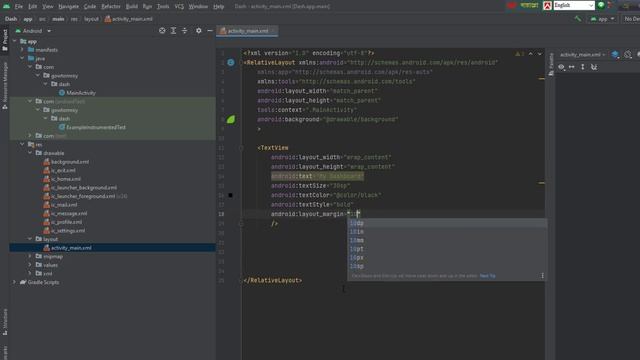This screenshot has height=360, width=640.
Task: Click the orientation for preview icon
Action: [628, 54]
